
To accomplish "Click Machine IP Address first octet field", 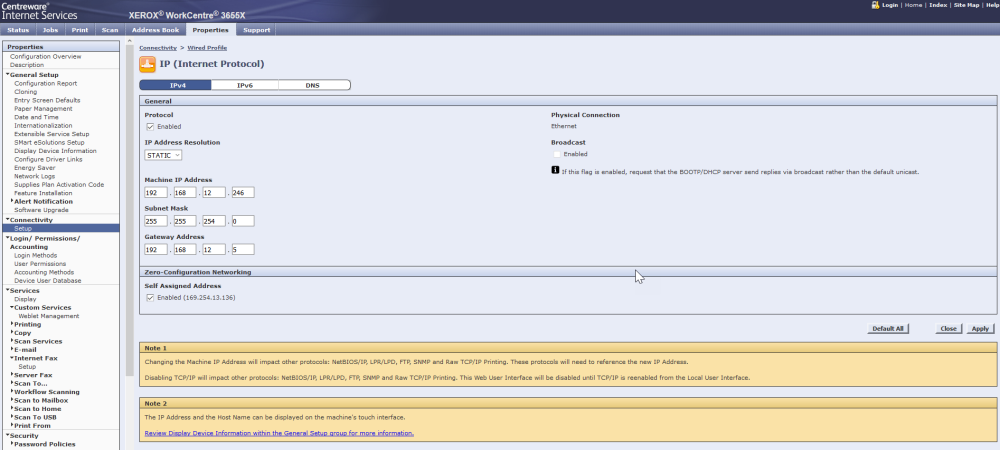I will (156, 192).
